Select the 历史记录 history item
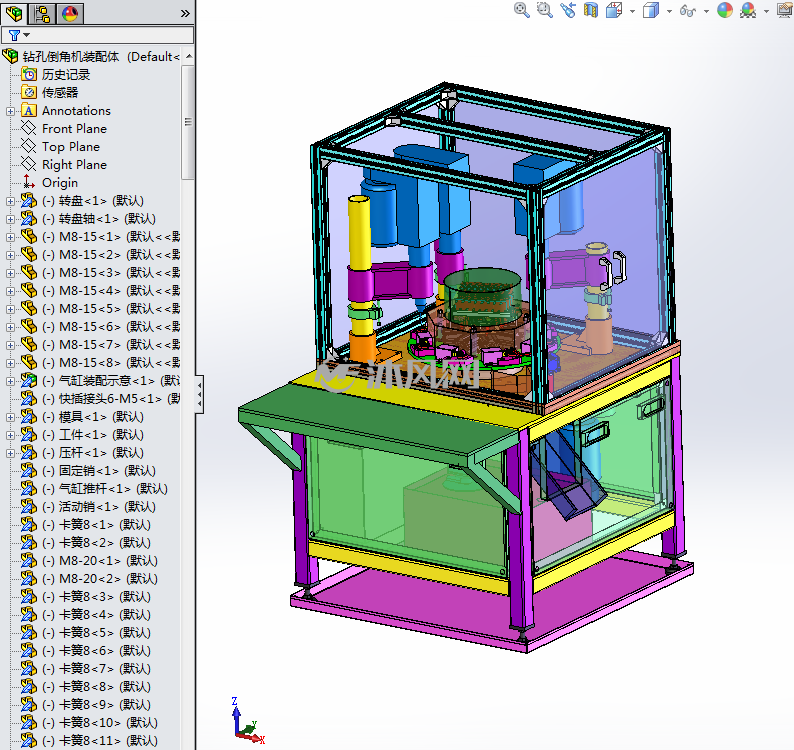794x750 pixels. click(x=66, y=74)
